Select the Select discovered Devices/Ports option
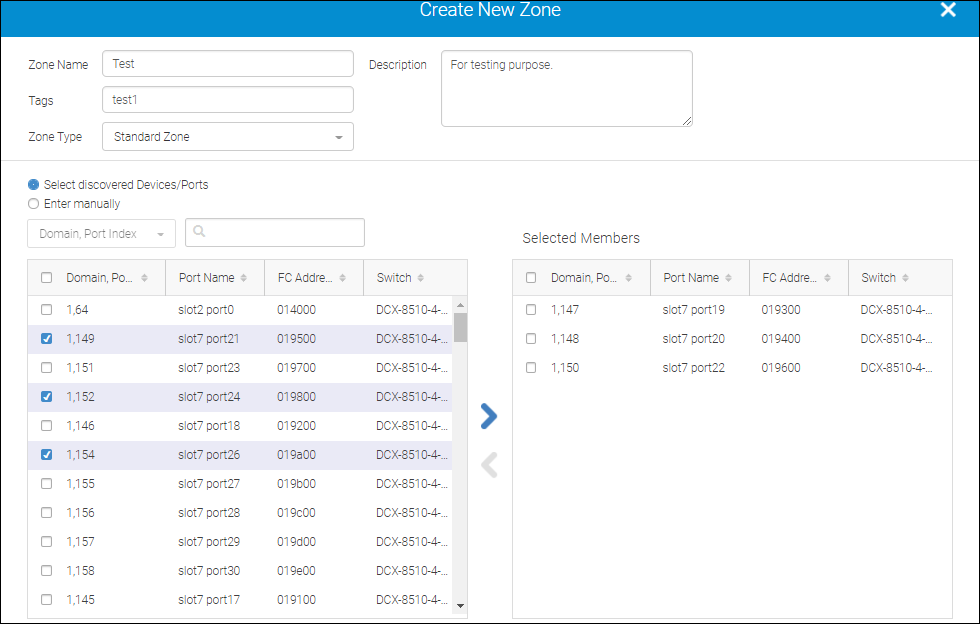This screenshot has height=624, width=980. [33, 185]
